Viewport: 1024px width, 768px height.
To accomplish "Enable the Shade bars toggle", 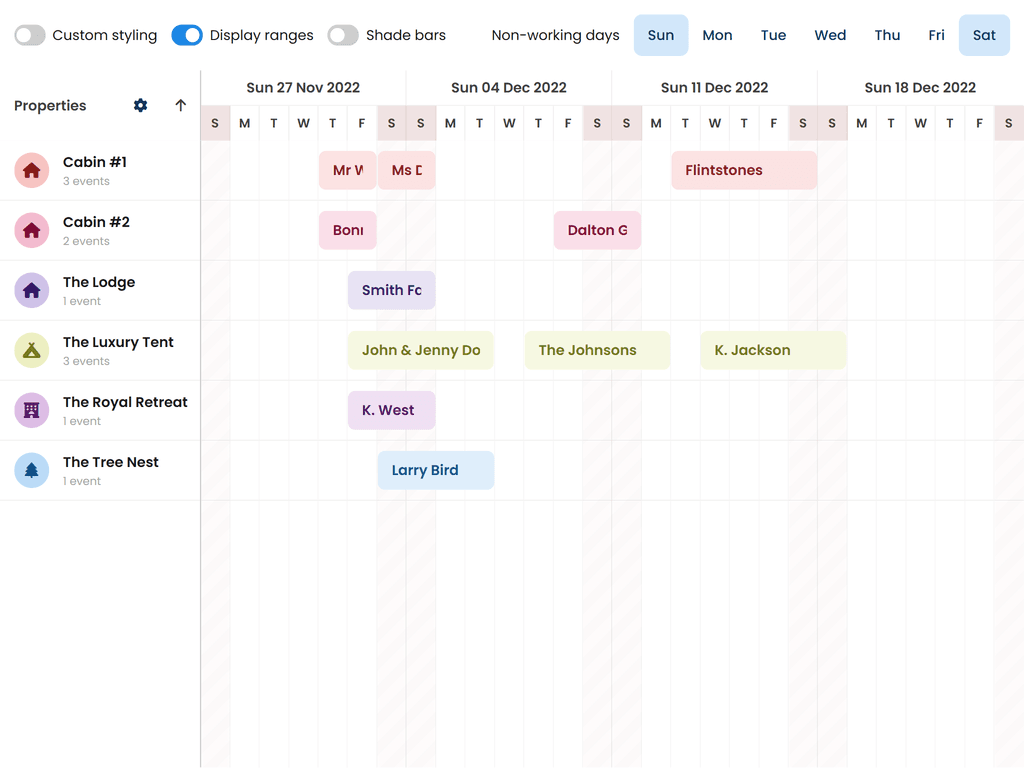I will coord(343,35).
